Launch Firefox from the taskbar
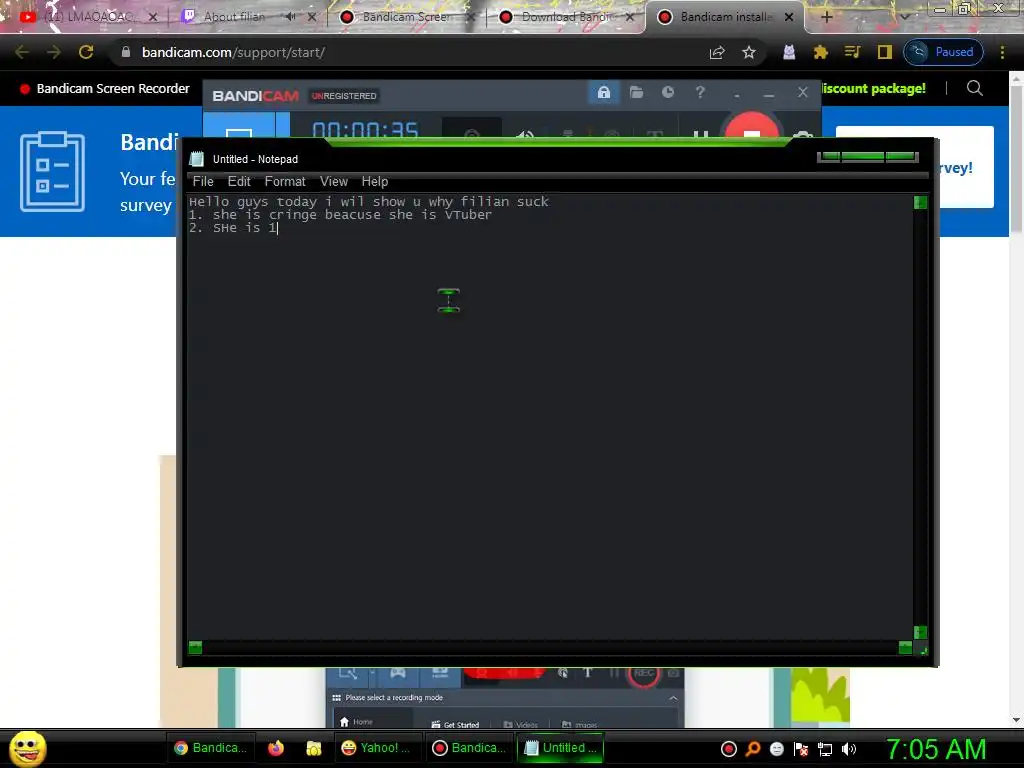This screenshot has height=768, width=1024. tap(276, 748)
